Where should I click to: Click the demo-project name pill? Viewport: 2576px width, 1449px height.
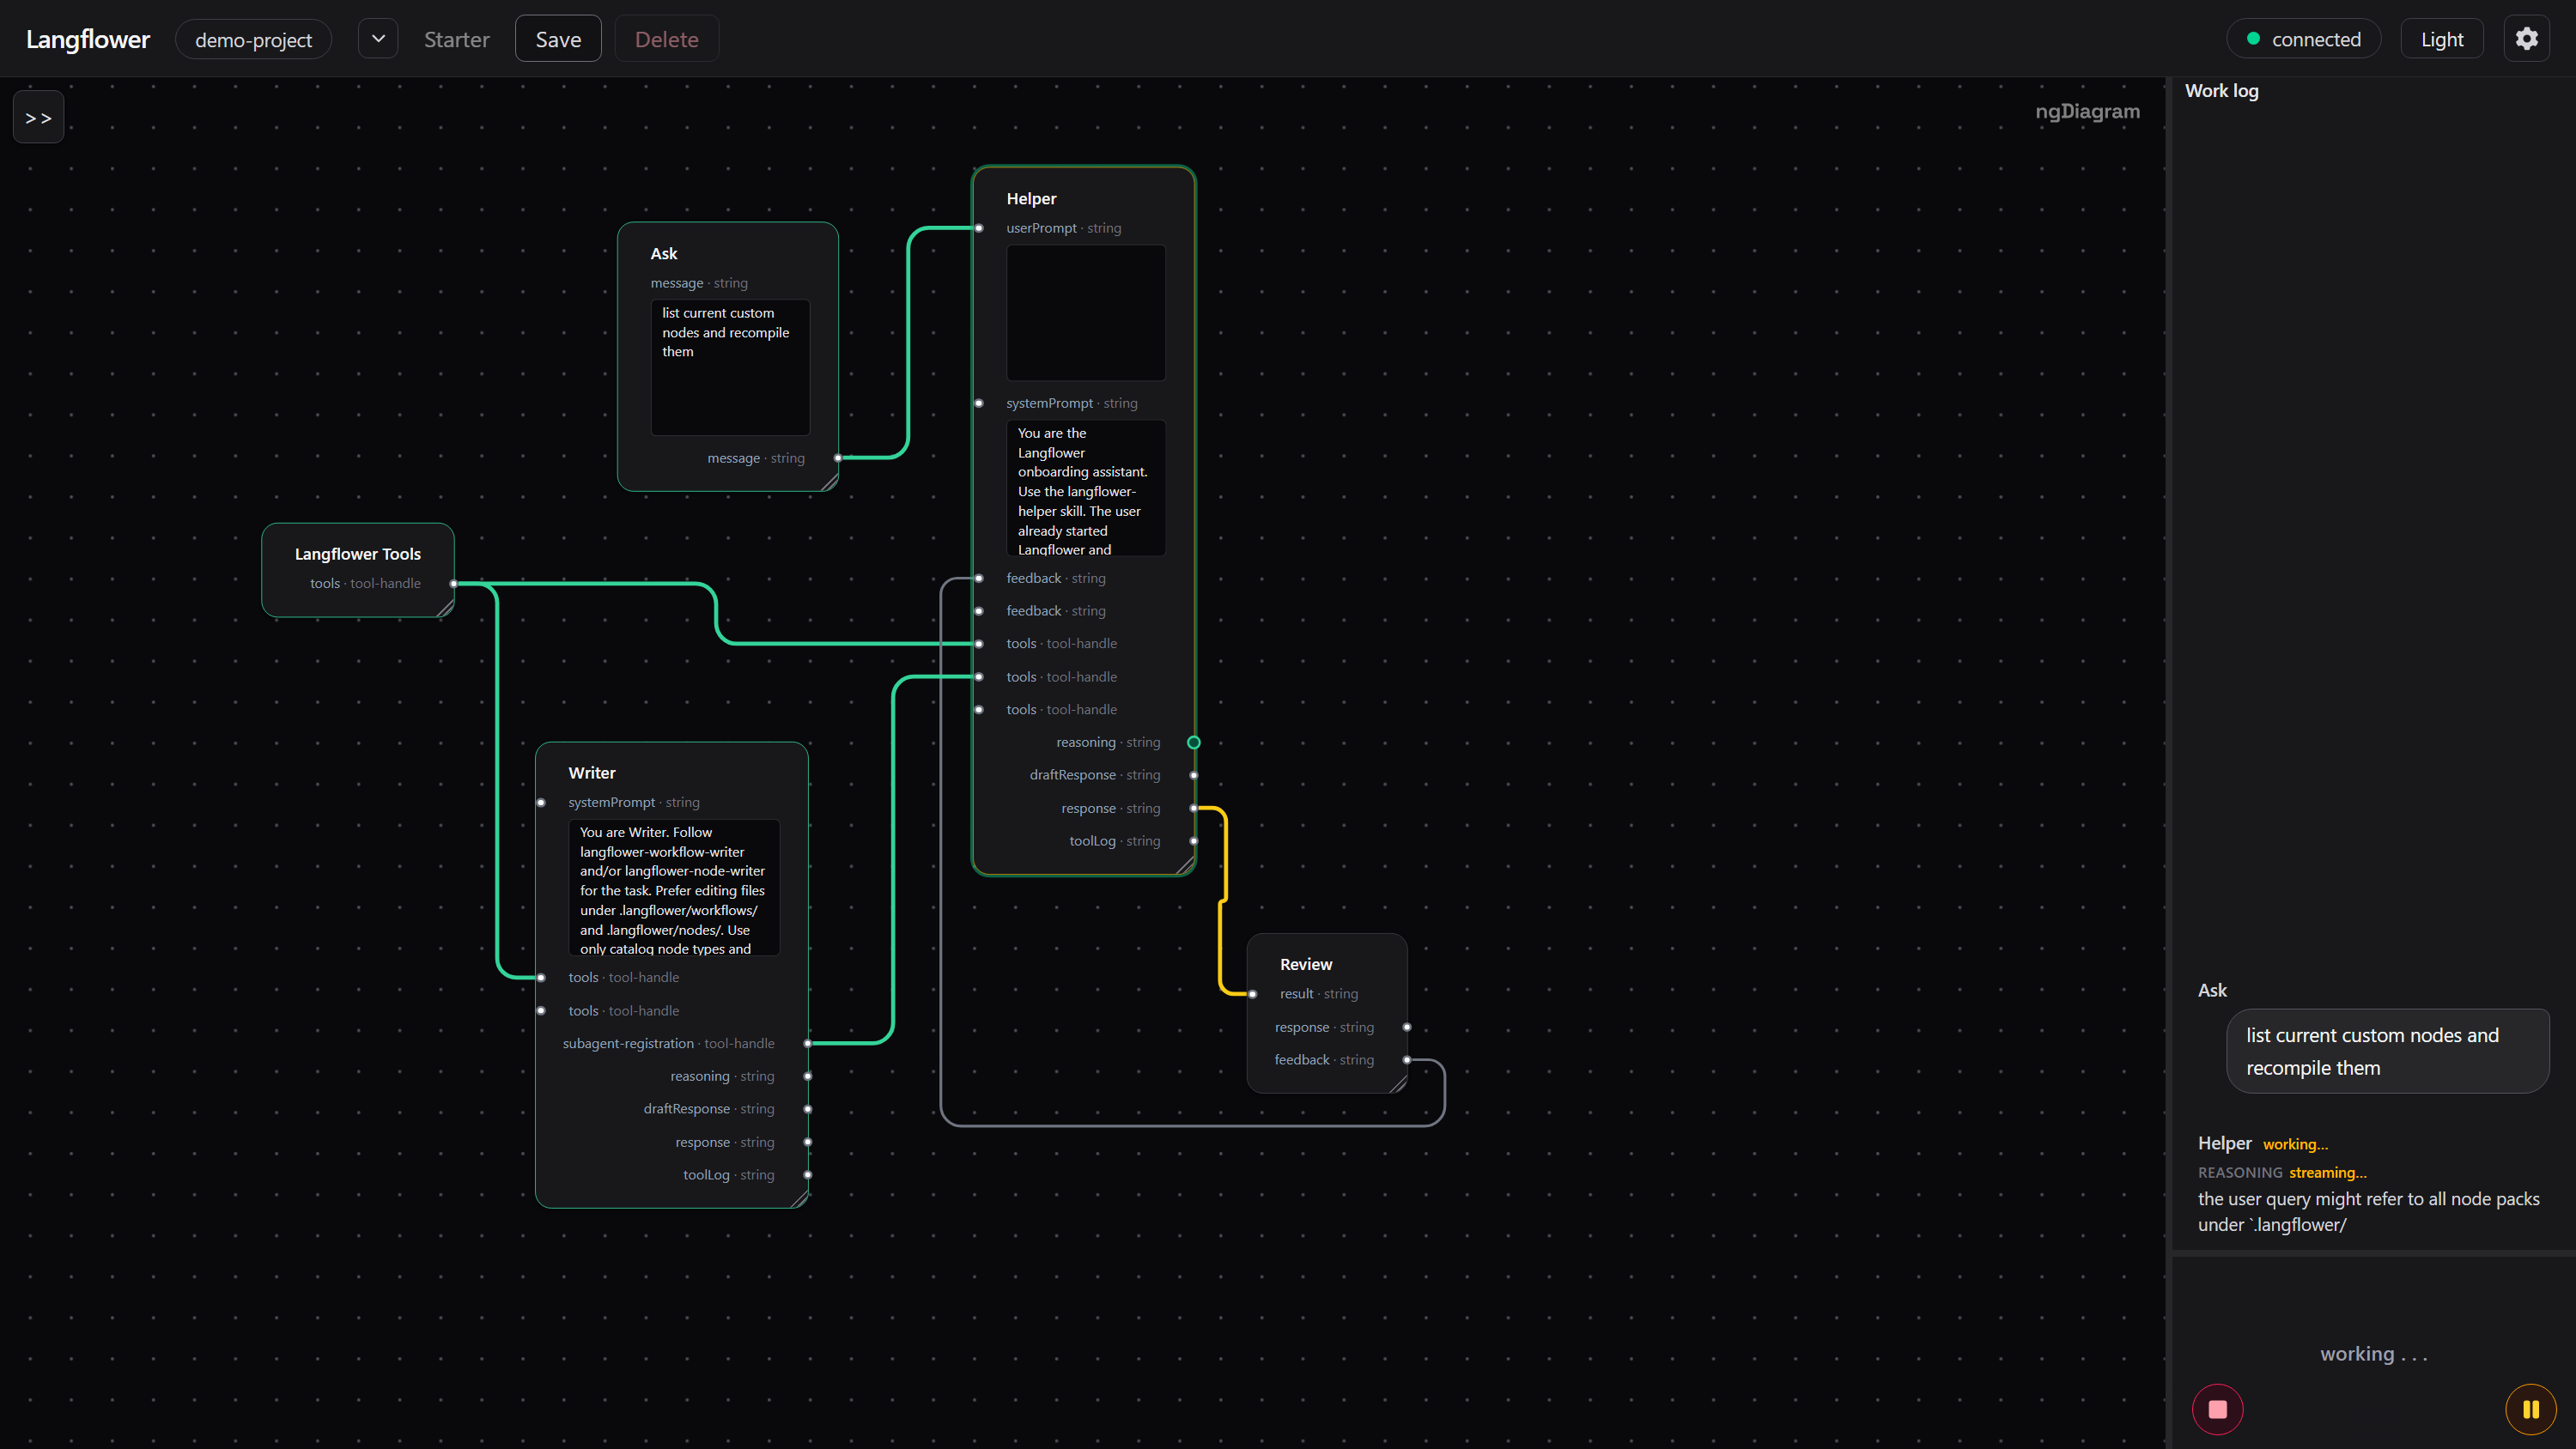[253, 39]
